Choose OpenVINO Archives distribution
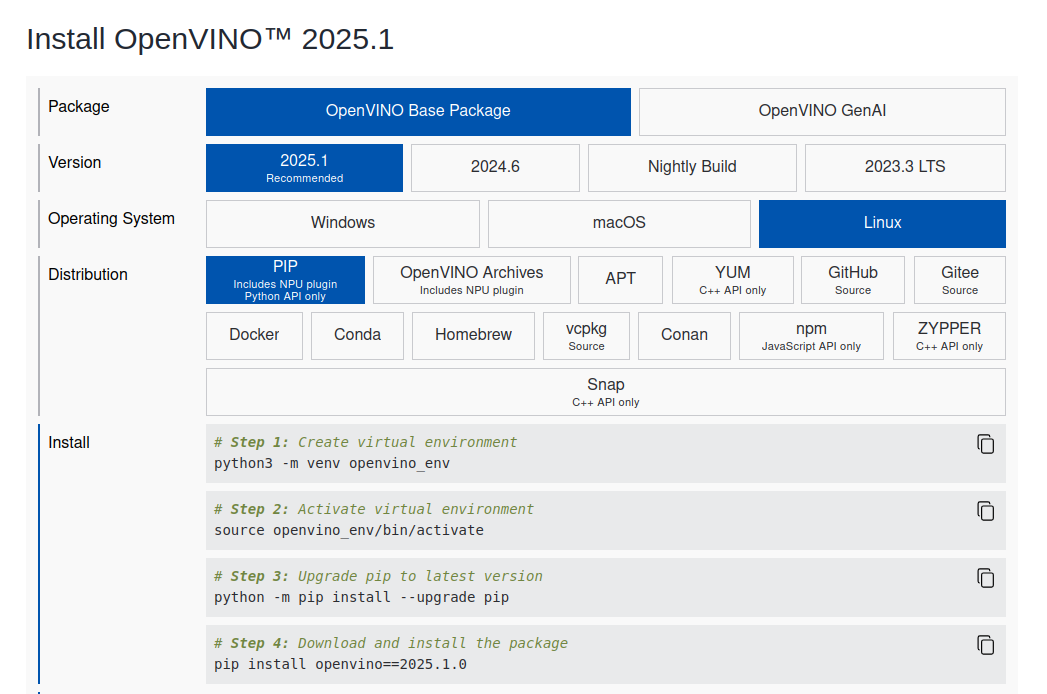Screen dimensions: 1047x694 tap(471, 280)
